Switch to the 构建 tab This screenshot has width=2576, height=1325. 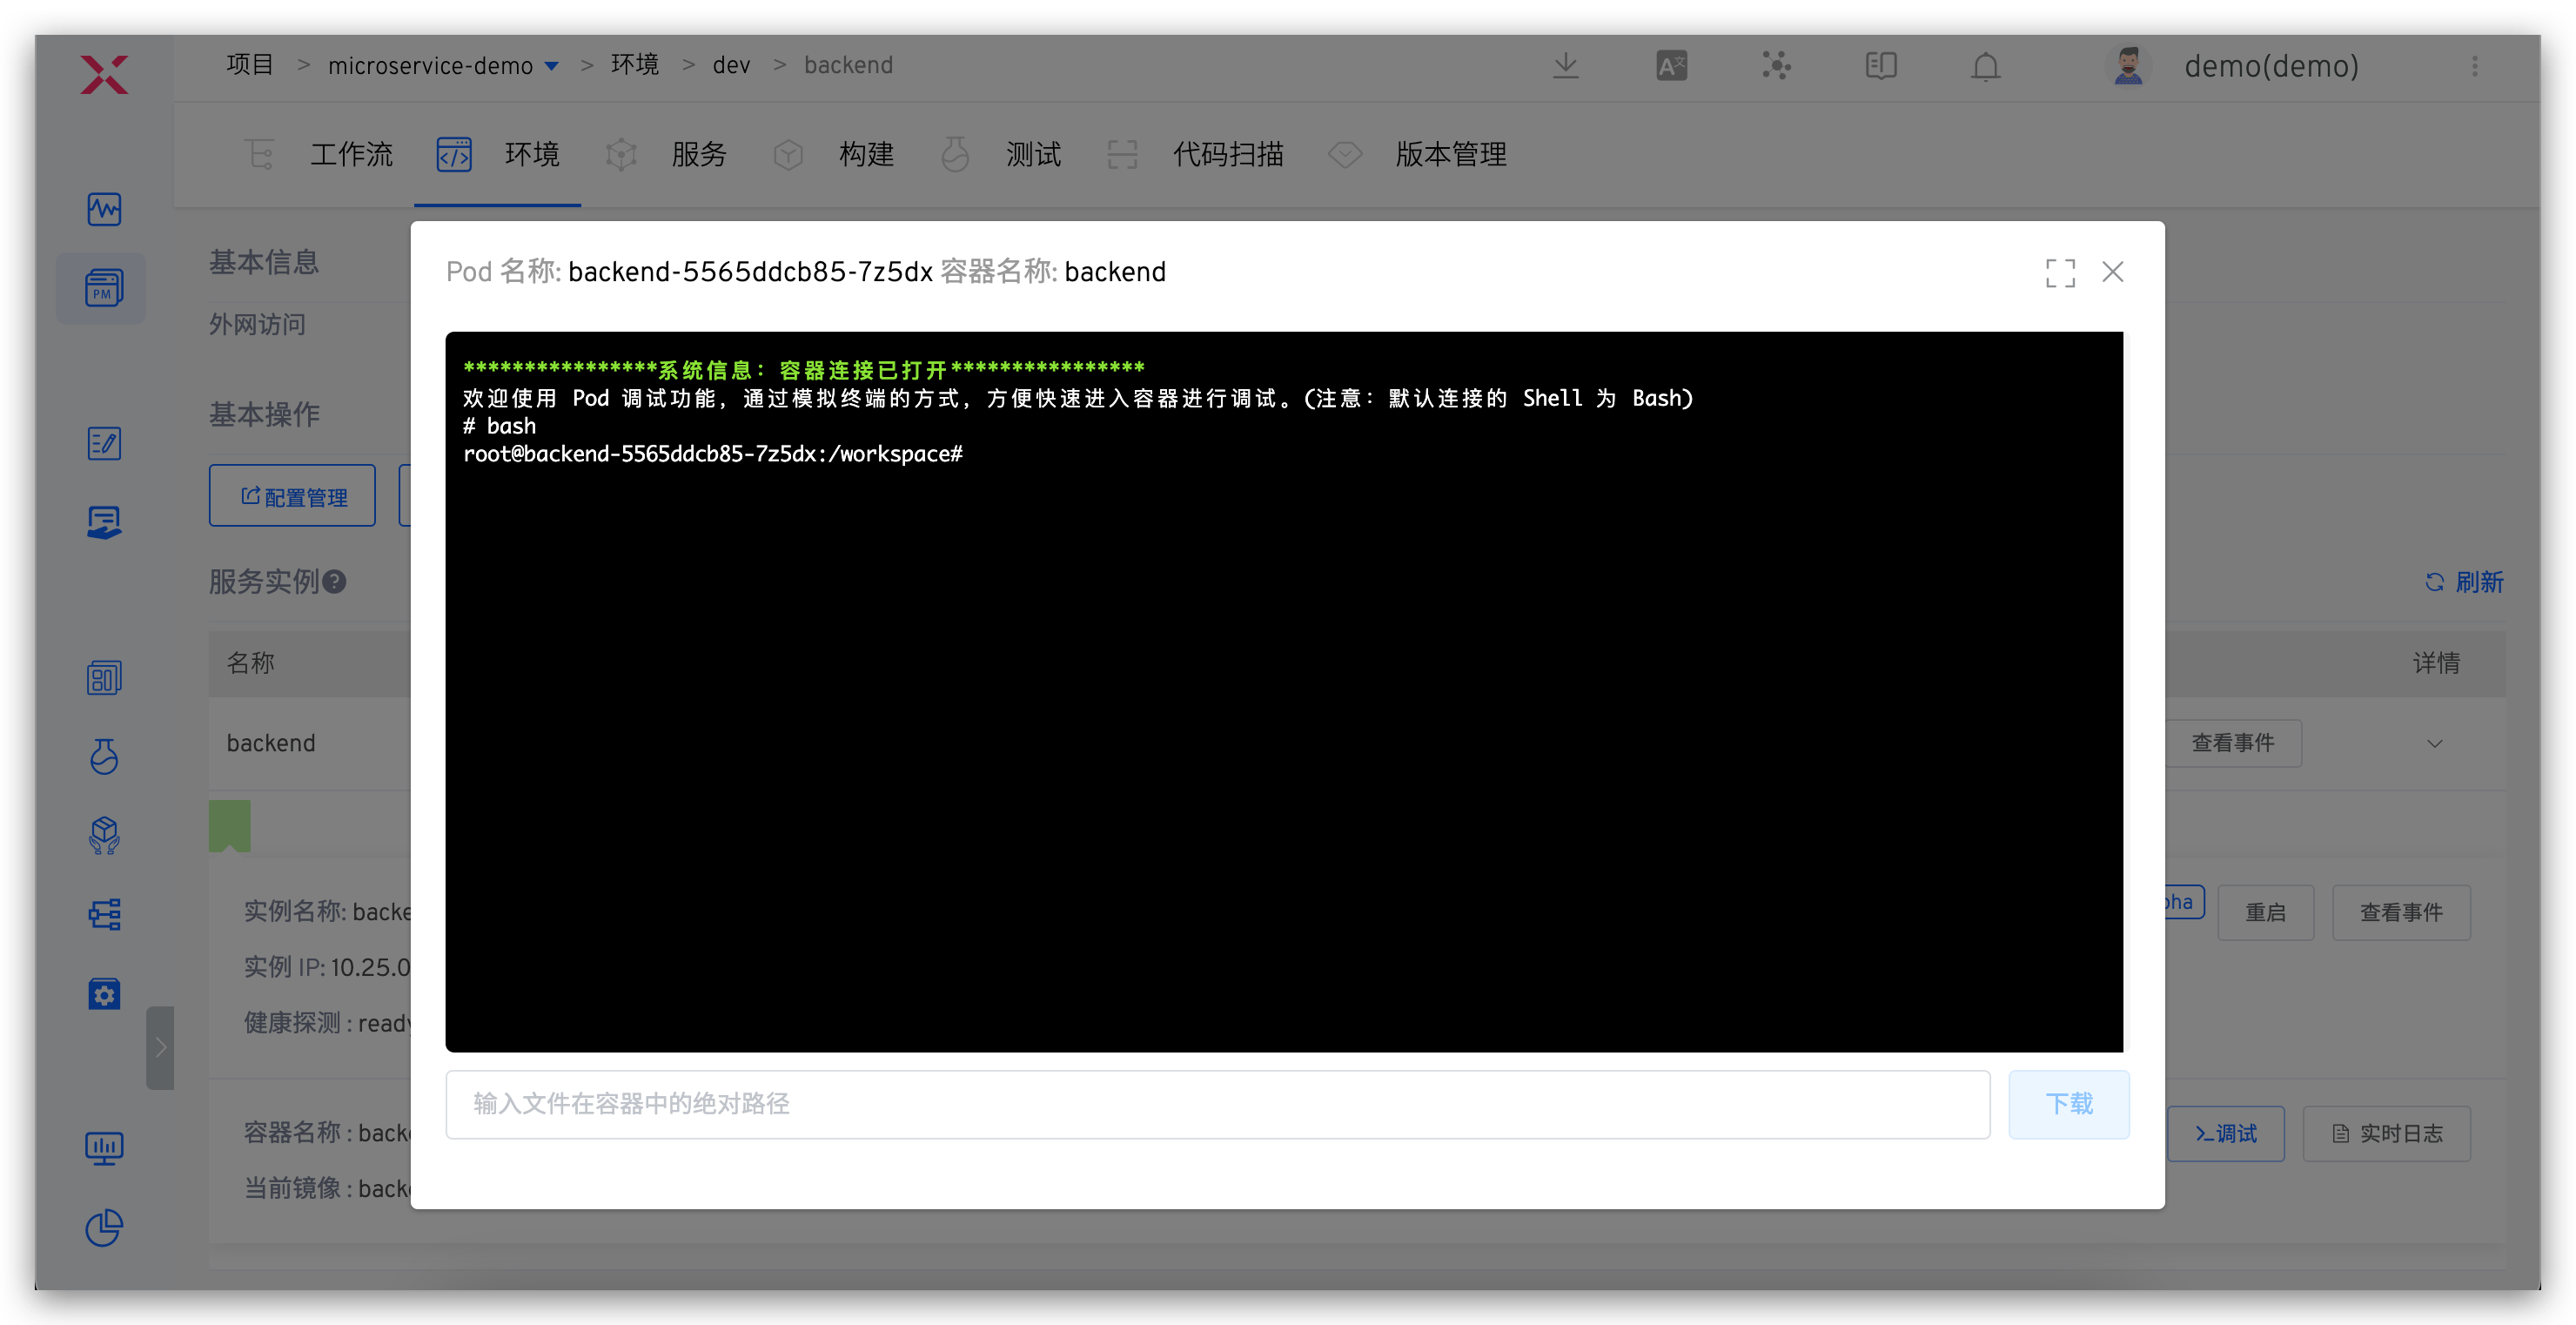coord(867,154)
